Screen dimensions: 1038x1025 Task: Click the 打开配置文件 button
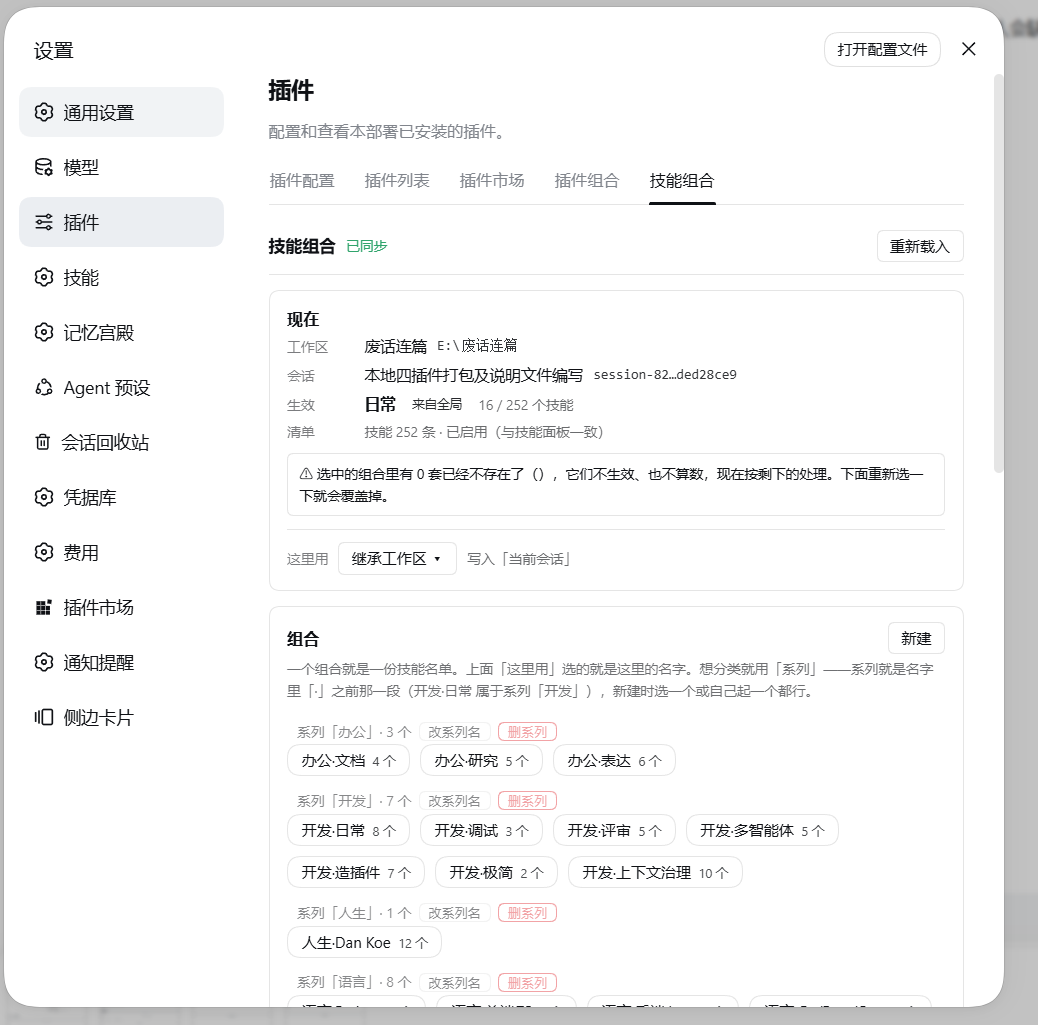point(882,50)
